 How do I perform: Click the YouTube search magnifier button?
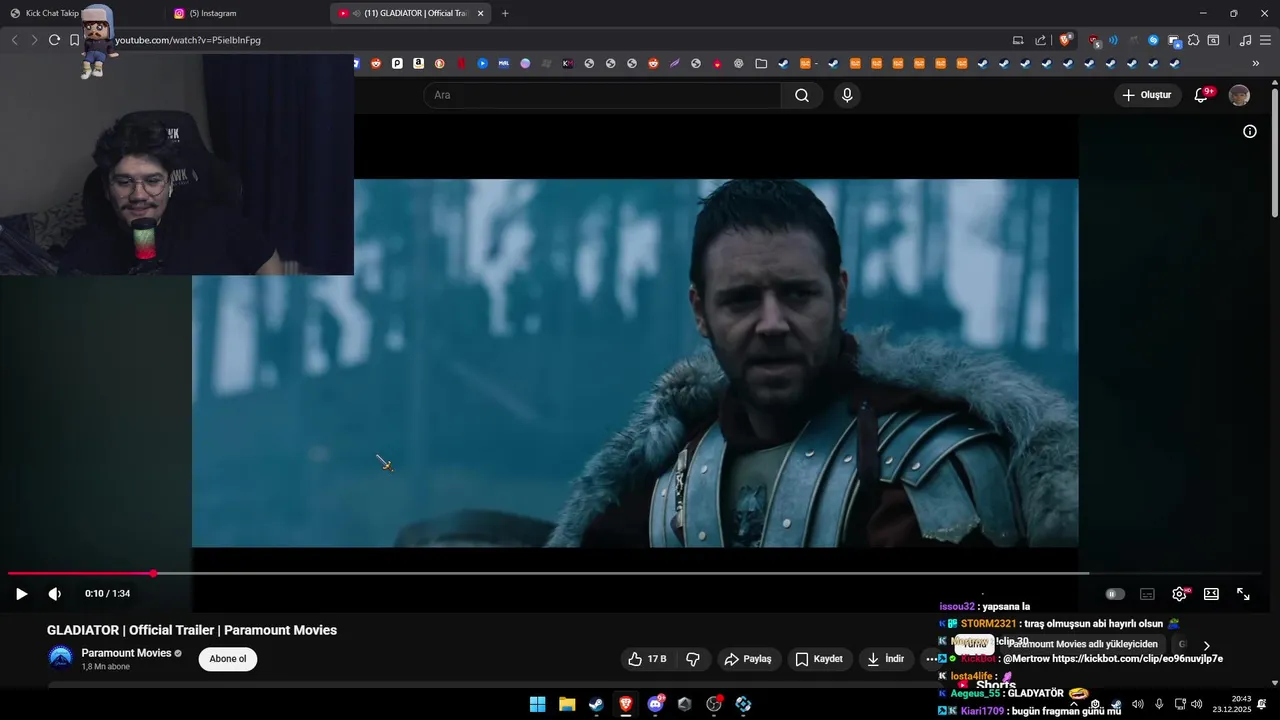(x=802, y=95)
